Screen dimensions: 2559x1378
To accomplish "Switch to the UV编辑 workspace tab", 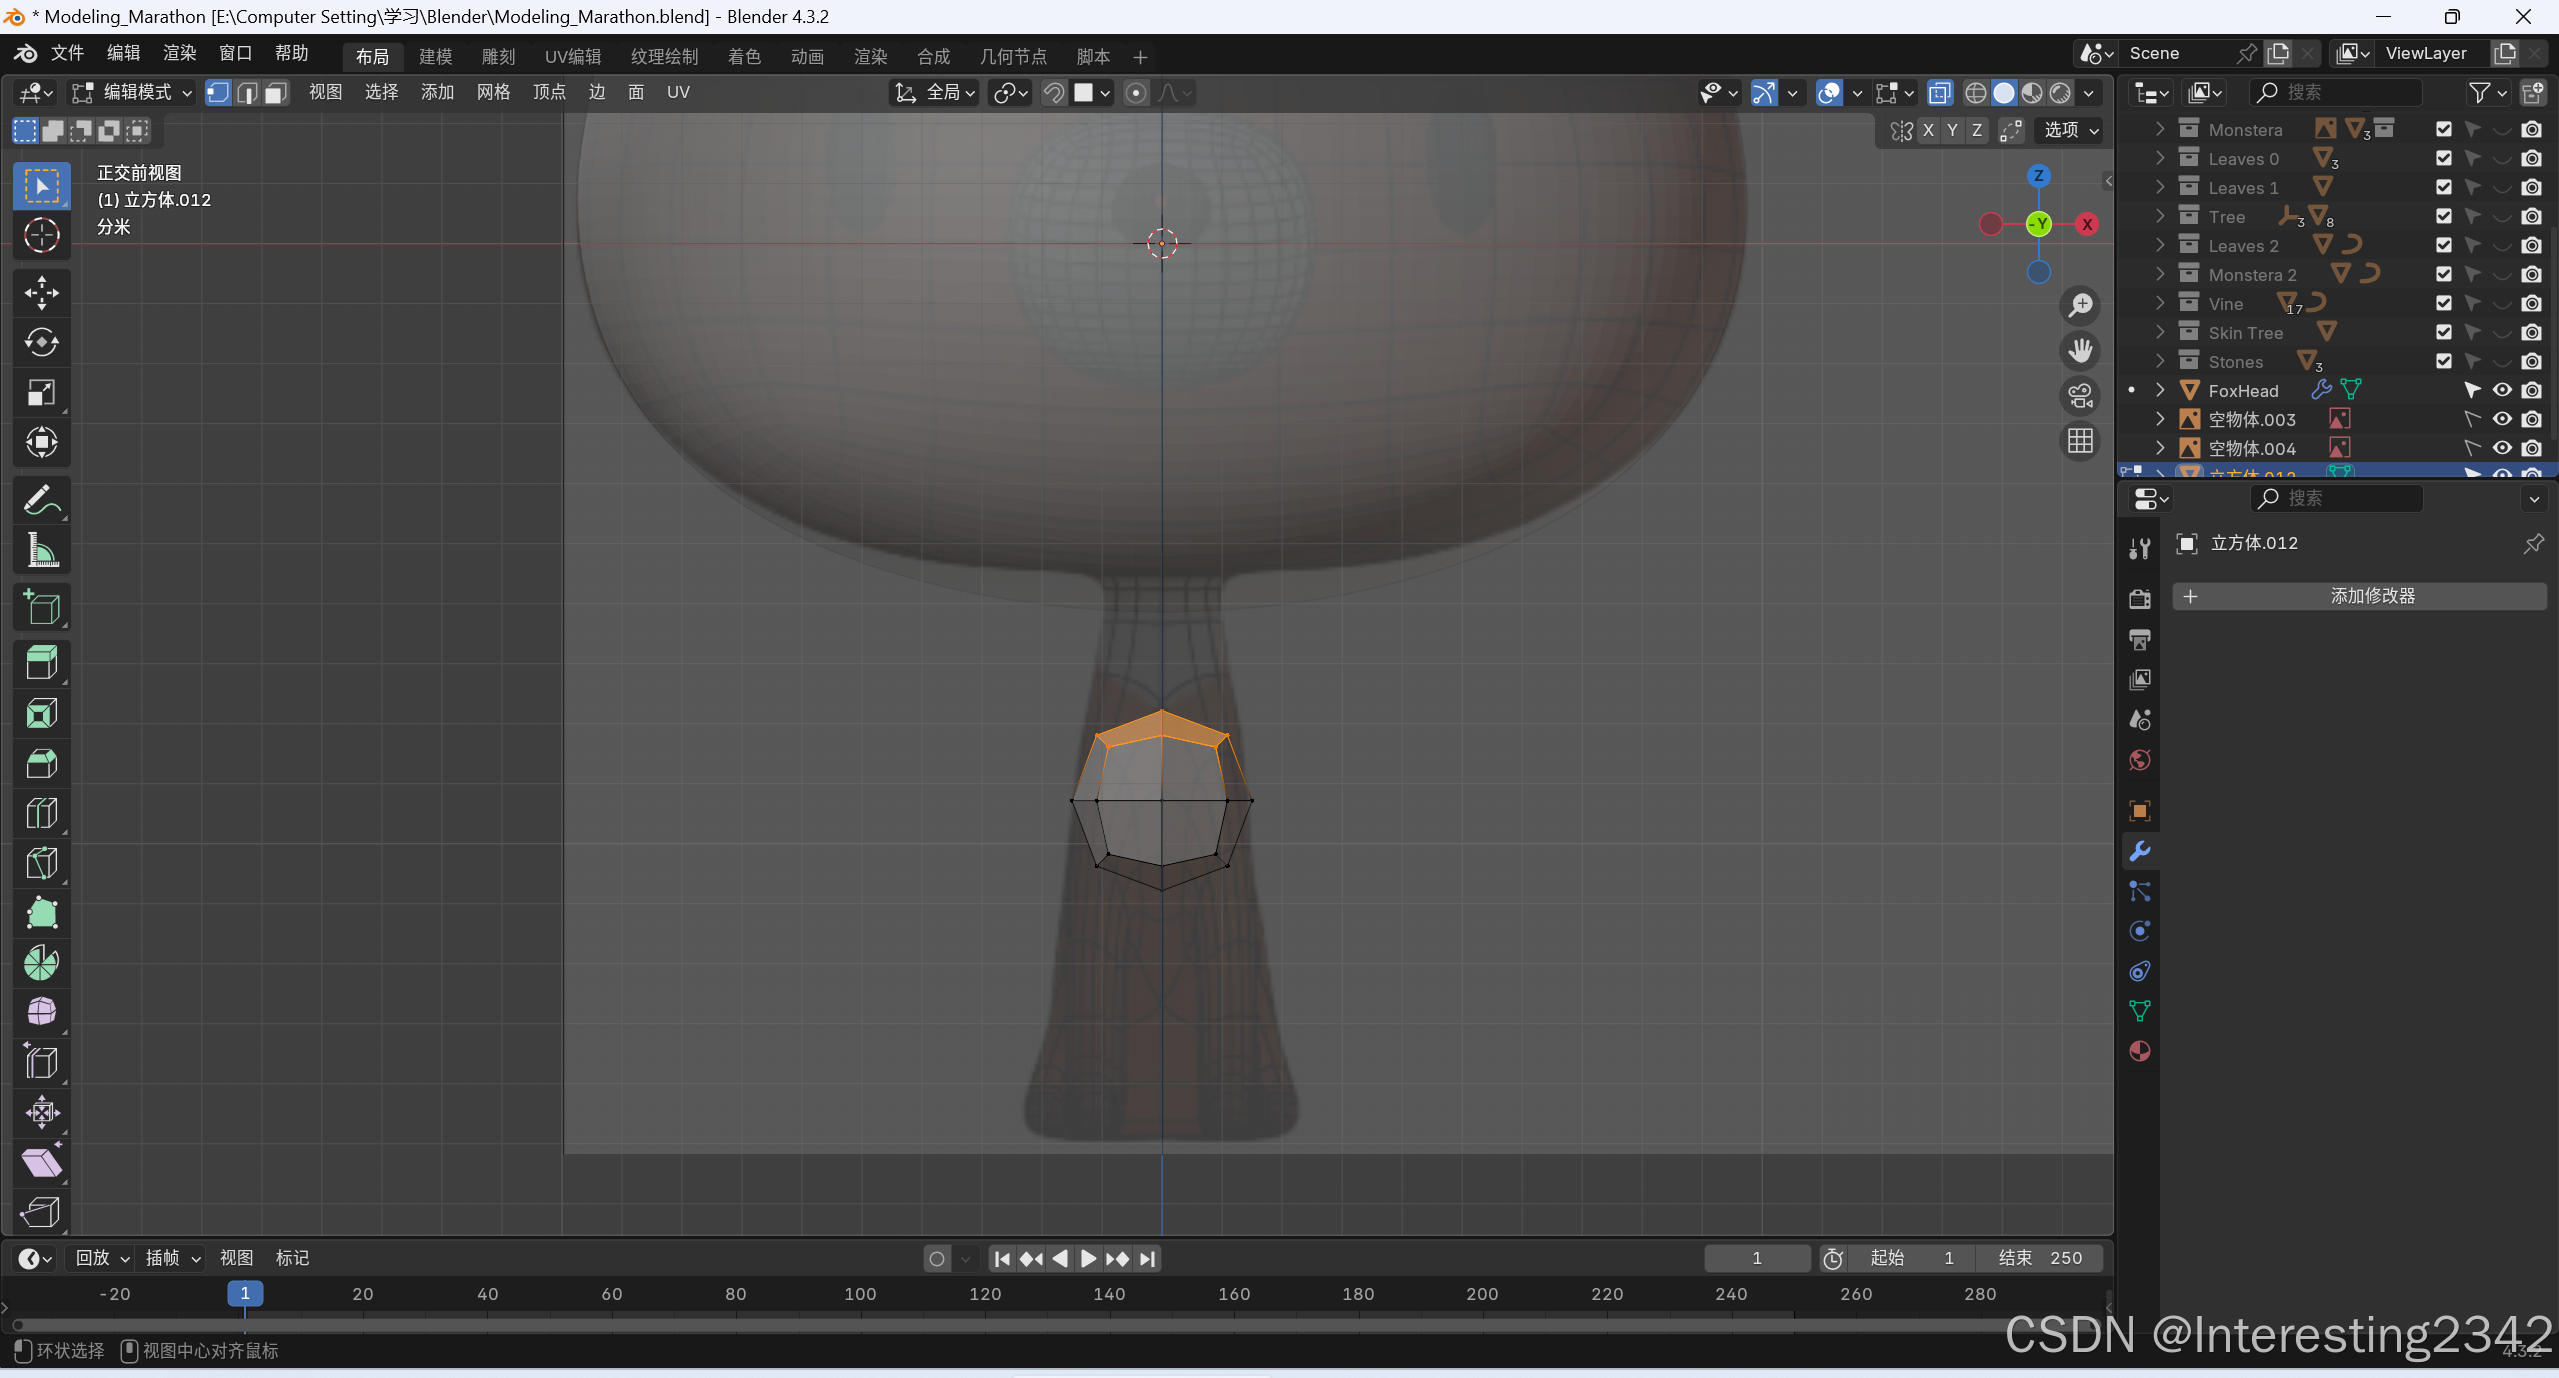I will pos(573,57).
